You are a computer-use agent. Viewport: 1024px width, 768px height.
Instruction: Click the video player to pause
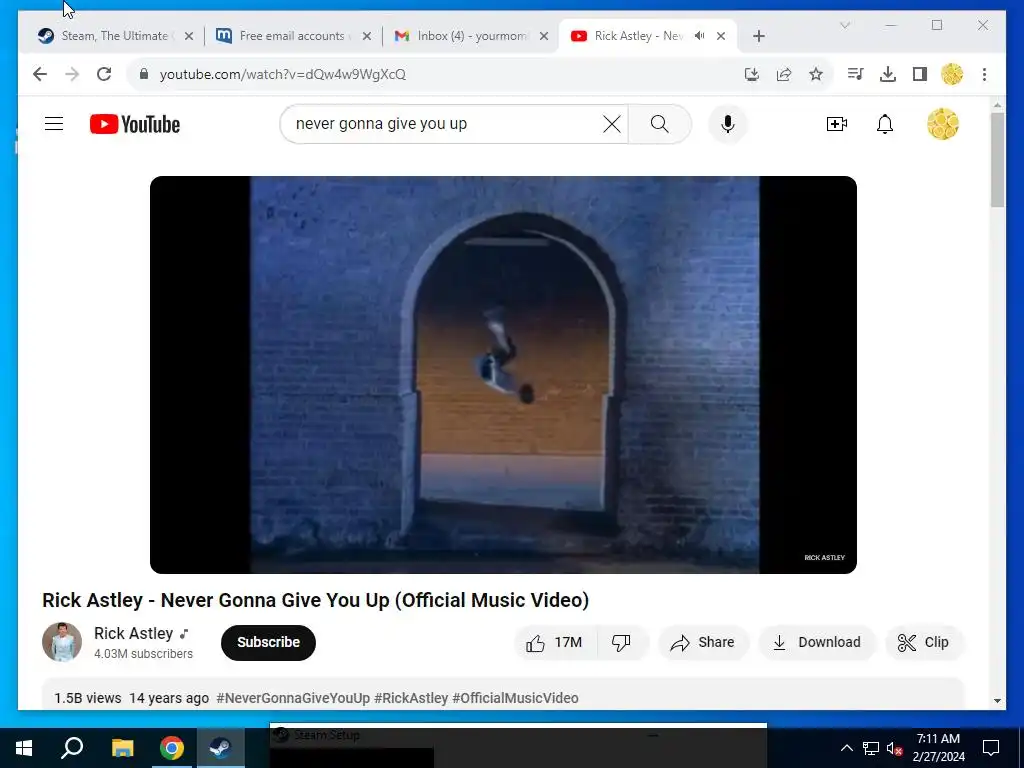pyautogui.click(x=504, y=375)
